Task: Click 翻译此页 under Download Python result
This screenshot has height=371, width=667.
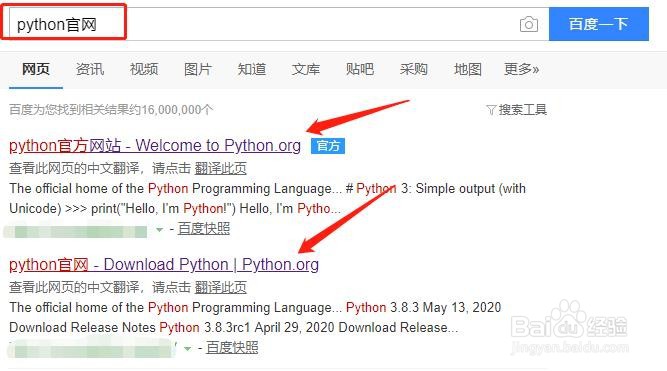Action: [220, 288]
